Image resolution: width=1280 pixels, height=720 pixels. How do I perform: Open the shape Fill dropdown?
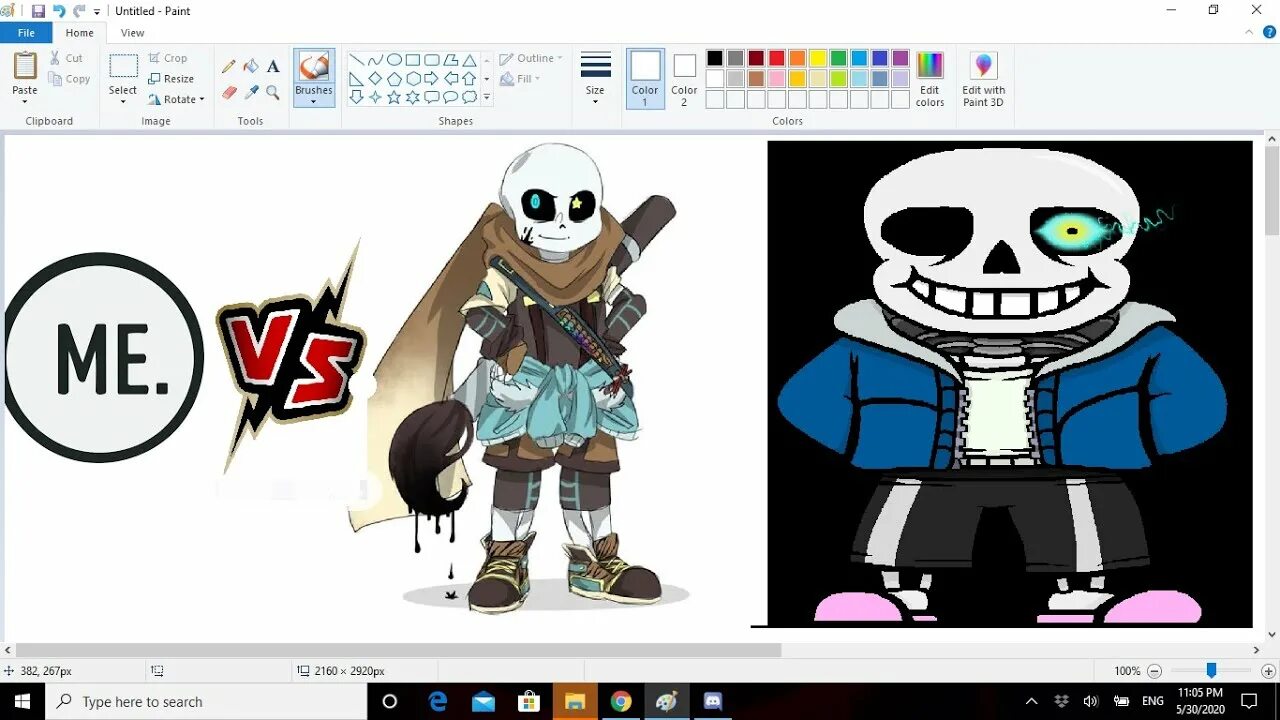520,79
